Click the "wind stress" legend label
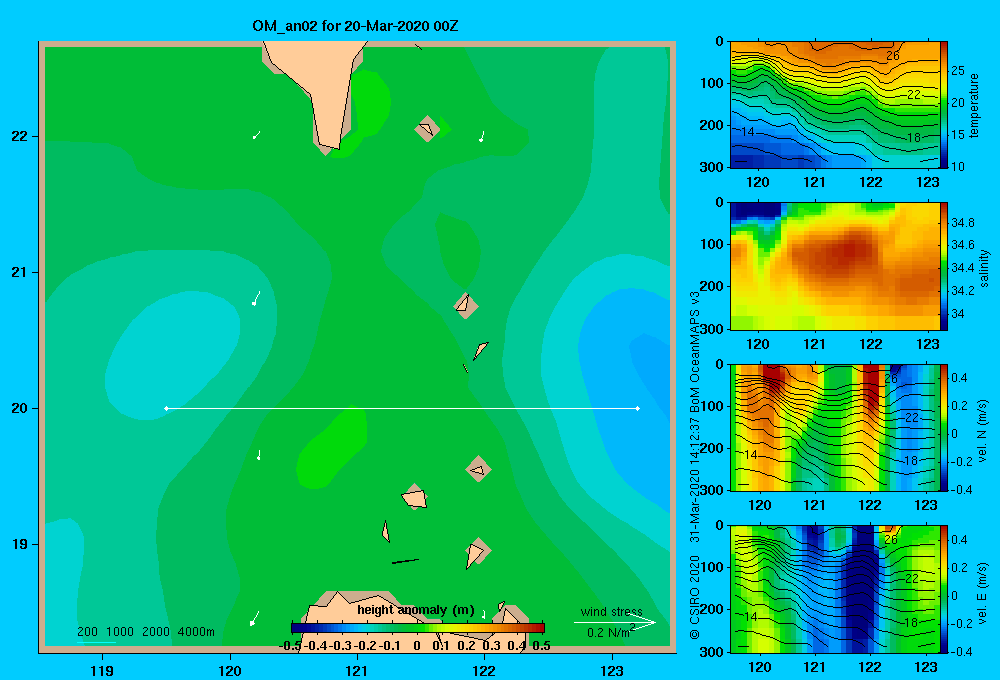This screenshot has height=680, width=1000. (612, 612)
